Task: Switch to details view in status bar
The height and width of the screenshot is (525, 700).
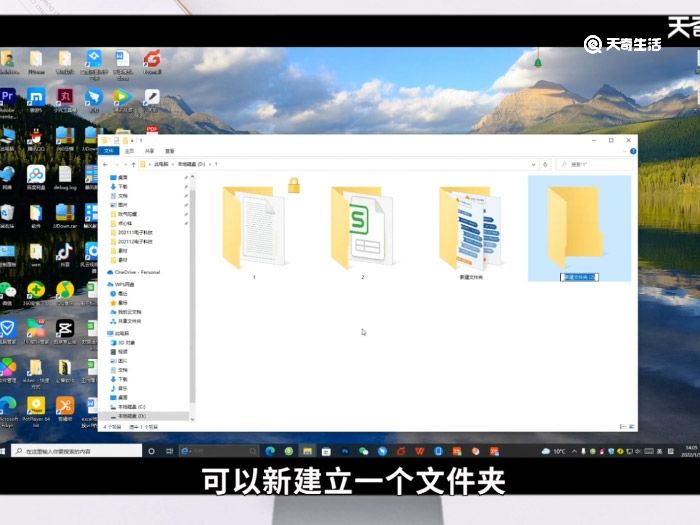Action: (623, 427)
